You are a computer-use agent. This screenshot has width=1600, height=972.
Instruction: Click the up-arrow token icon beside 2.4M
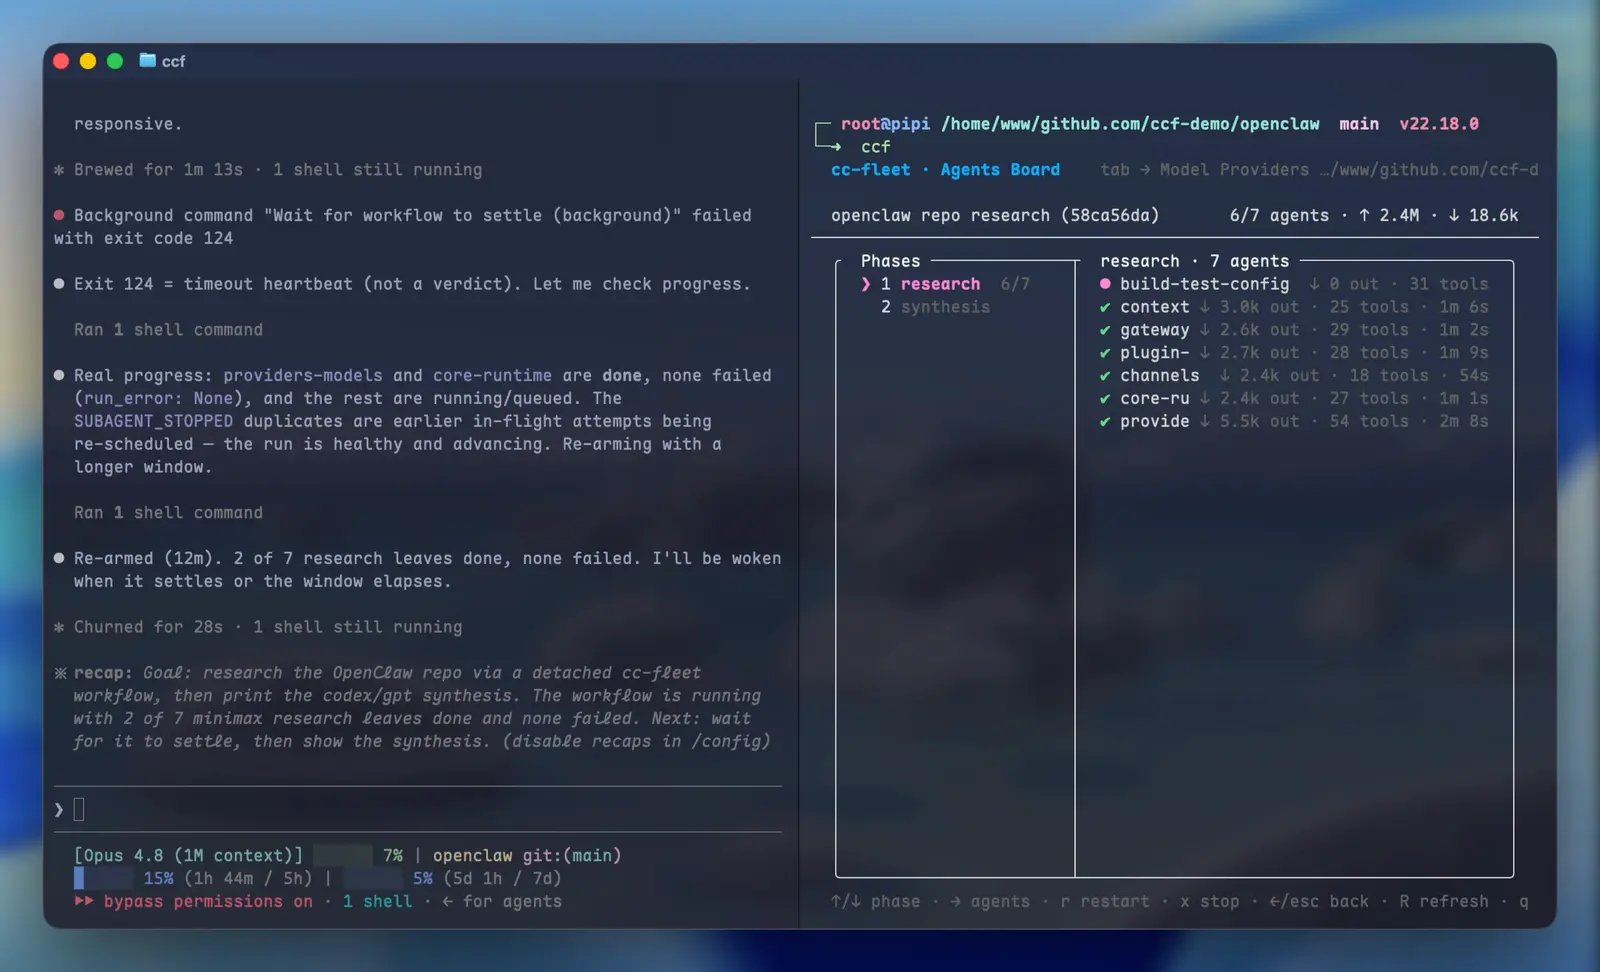click(1364, 215)
